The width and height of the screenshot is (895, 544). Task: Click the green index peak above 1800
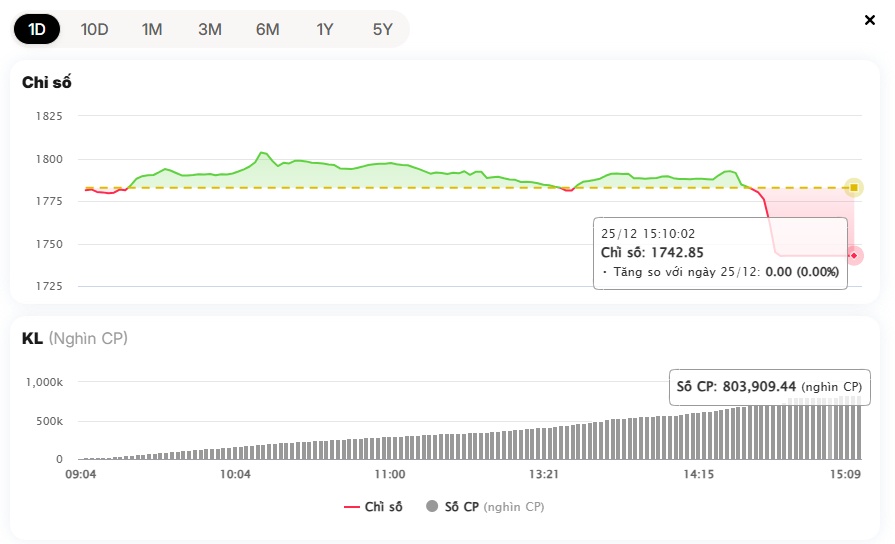(261, 153)
